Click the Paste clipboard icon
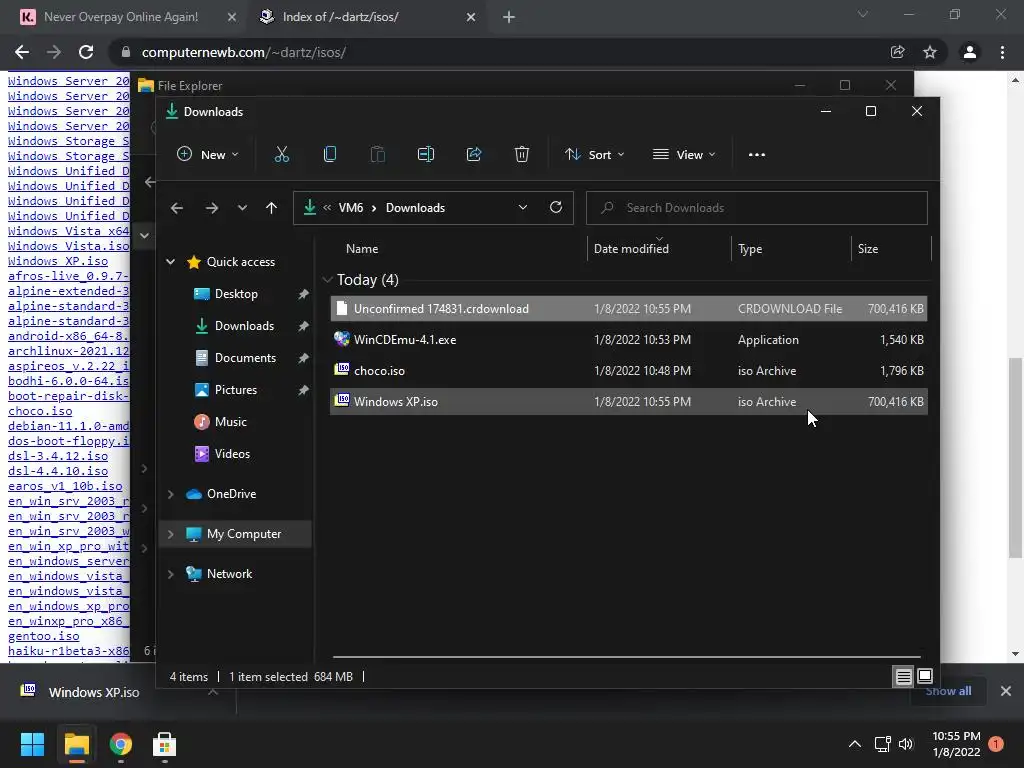The image size is (1024, 768). (377, 155)
